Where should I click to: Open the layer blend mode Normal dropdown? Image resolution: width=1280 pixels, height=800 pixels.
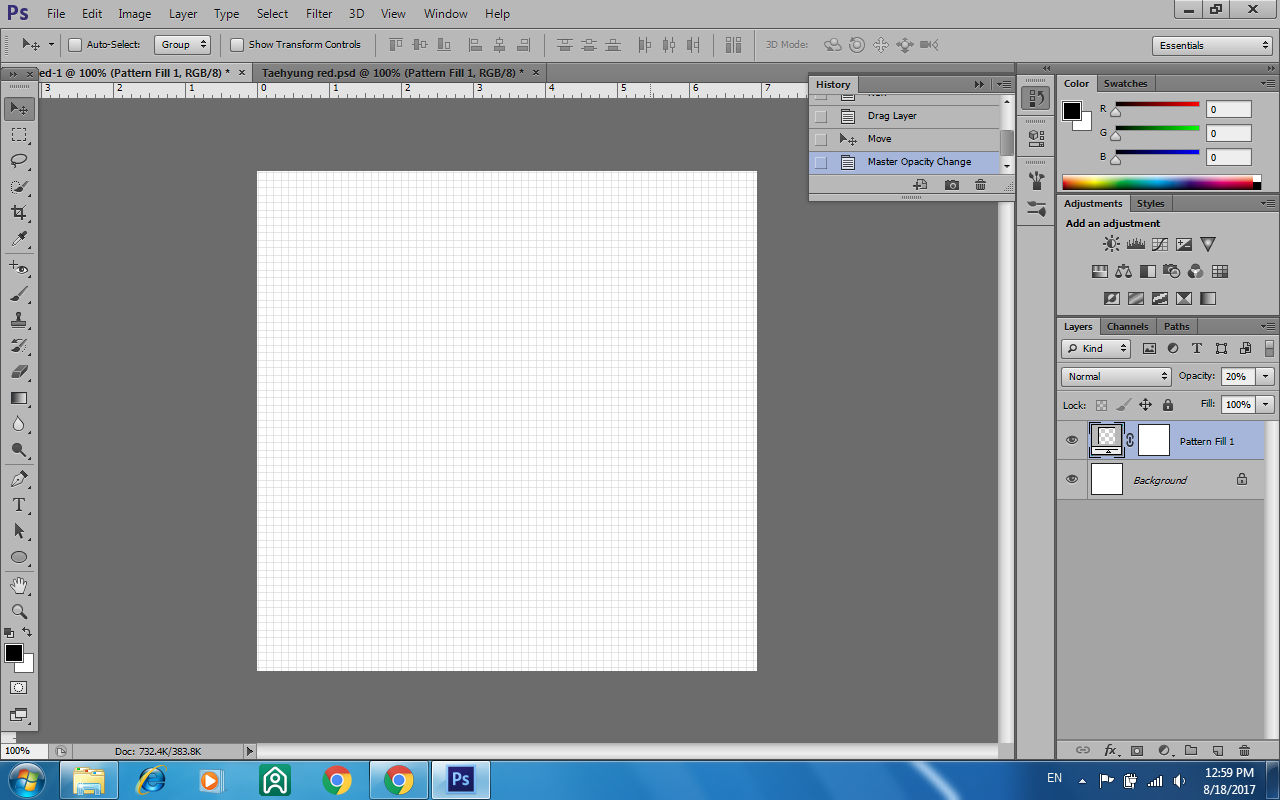click(x=1116, y=376)
